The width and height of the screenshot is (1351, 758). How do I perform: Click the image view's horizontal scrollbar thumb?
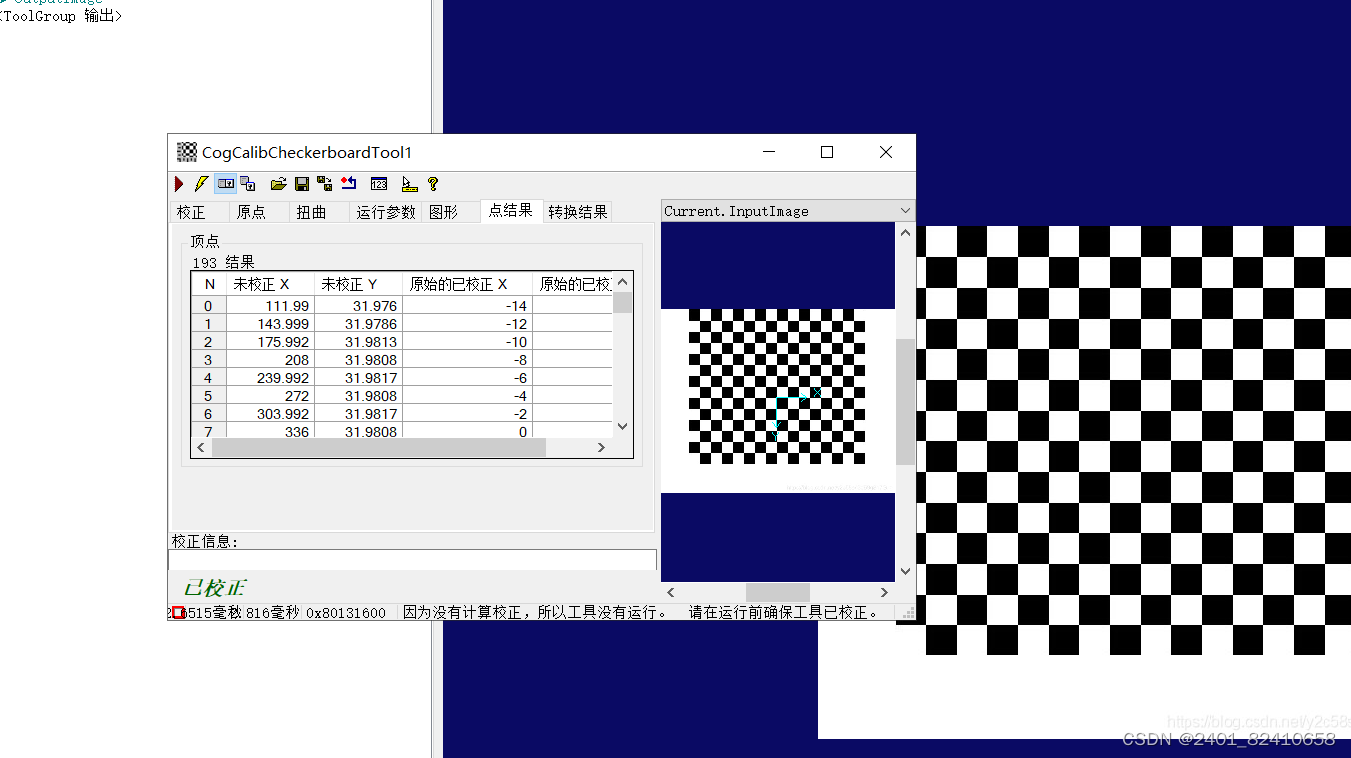tap(778, 592)
